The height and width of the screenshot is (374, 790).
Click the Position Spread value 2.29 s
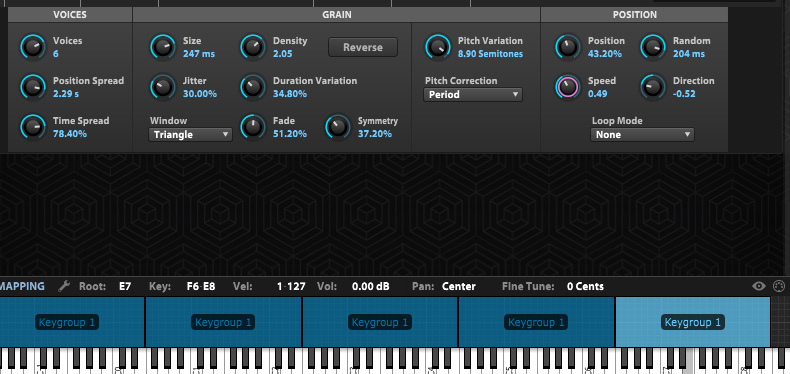tap(66, 94)
